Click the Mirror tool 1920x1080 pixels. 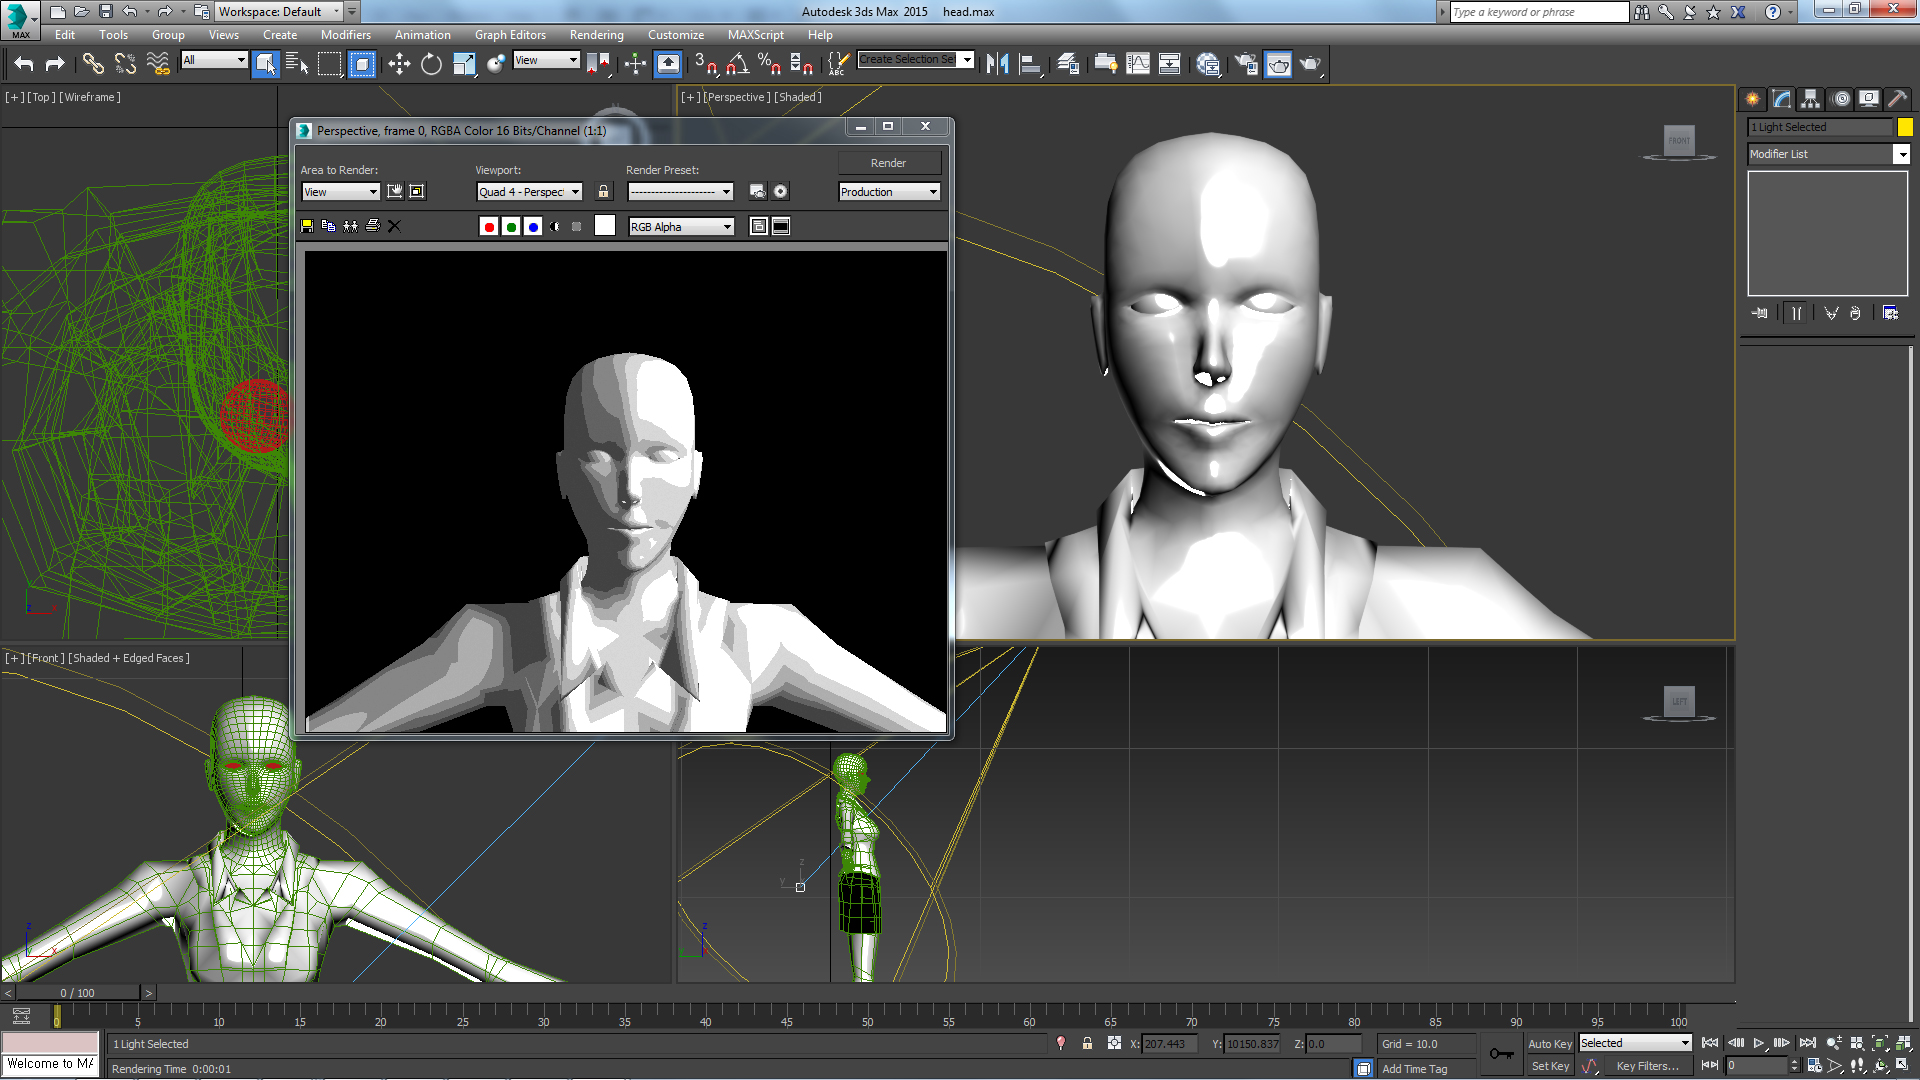(x=997, y=64)
